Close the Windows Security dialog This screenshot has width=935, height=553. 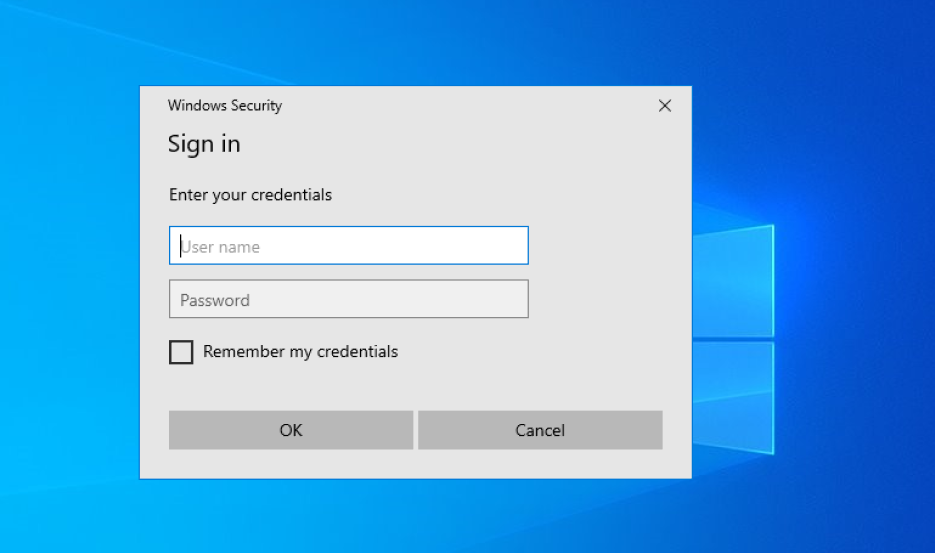click(x=665, y=106)
